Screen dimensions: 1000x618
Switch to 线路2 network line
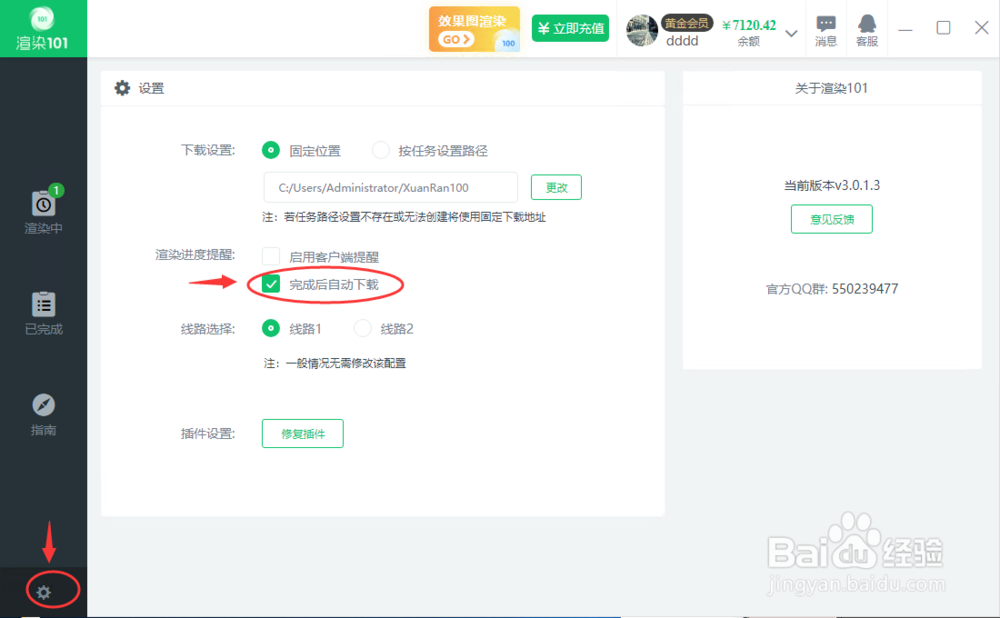coord(365,328)
